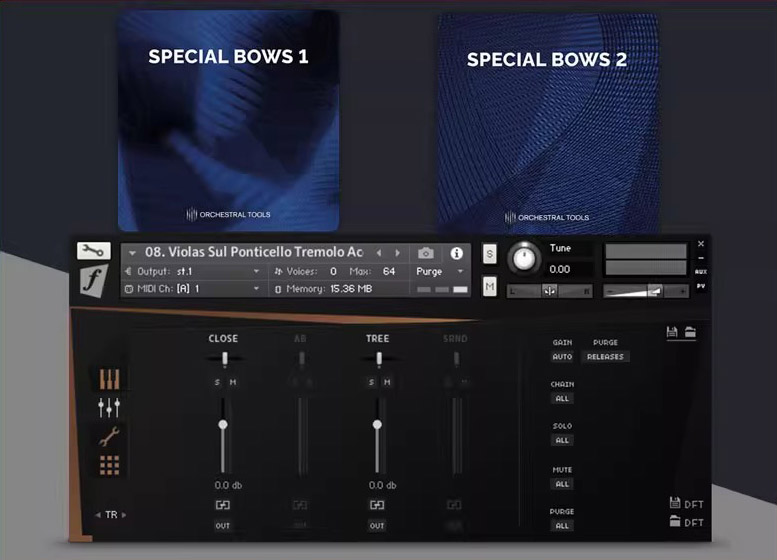The width and height of the screenshot is (777, 560).
Task: Click the link icon under CLOSE mic
Action: tap(223, 505)
